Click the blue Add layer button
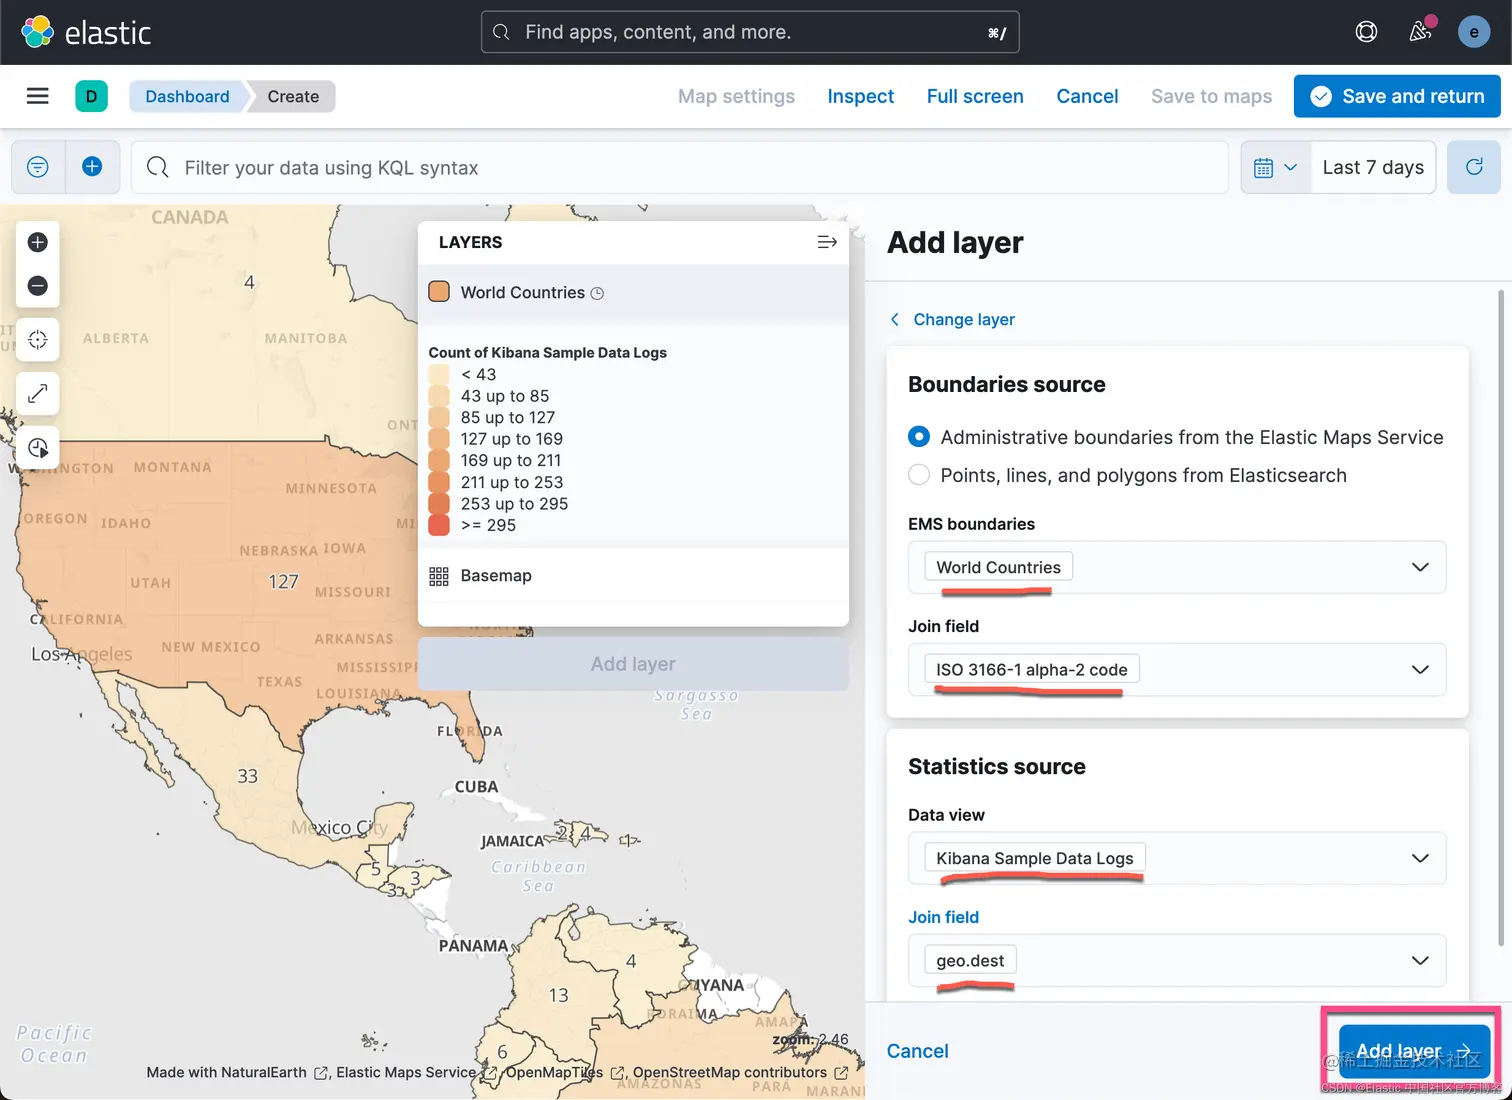The image size is (1512, 1100). pyautogui.click(x=1414, y=1051)
